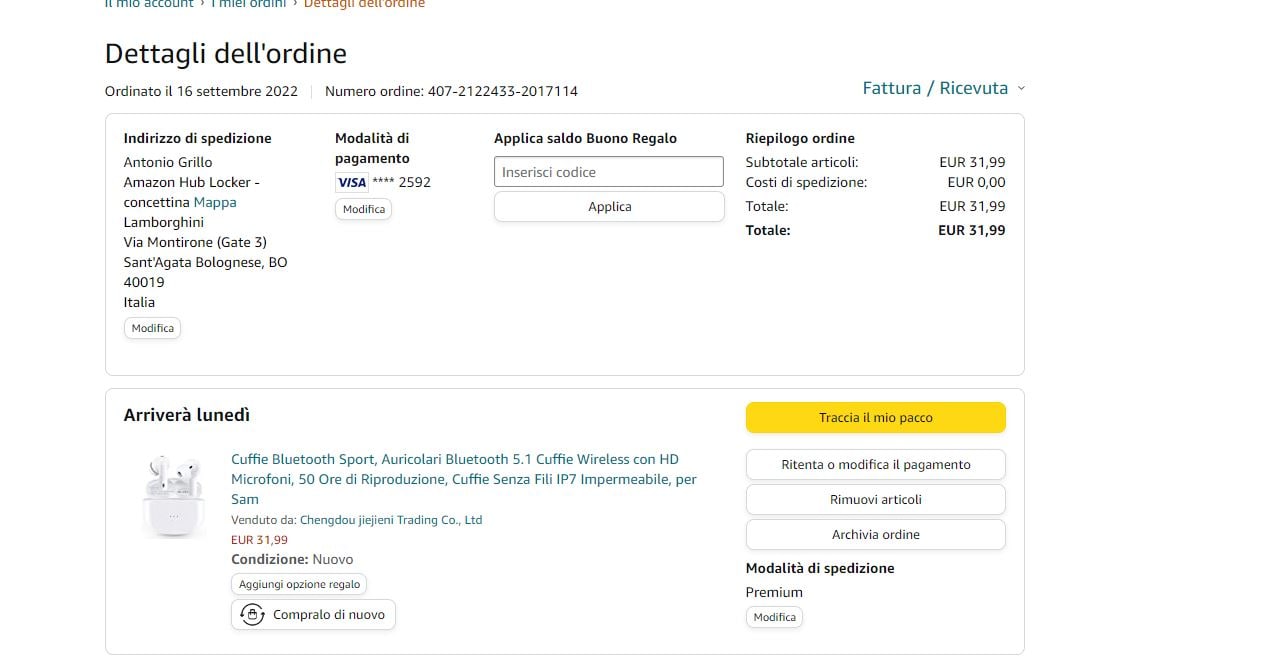Click Aggiungi opzione regalo button
Viewport: 1271px width, 664px height.
click(299, 584)
